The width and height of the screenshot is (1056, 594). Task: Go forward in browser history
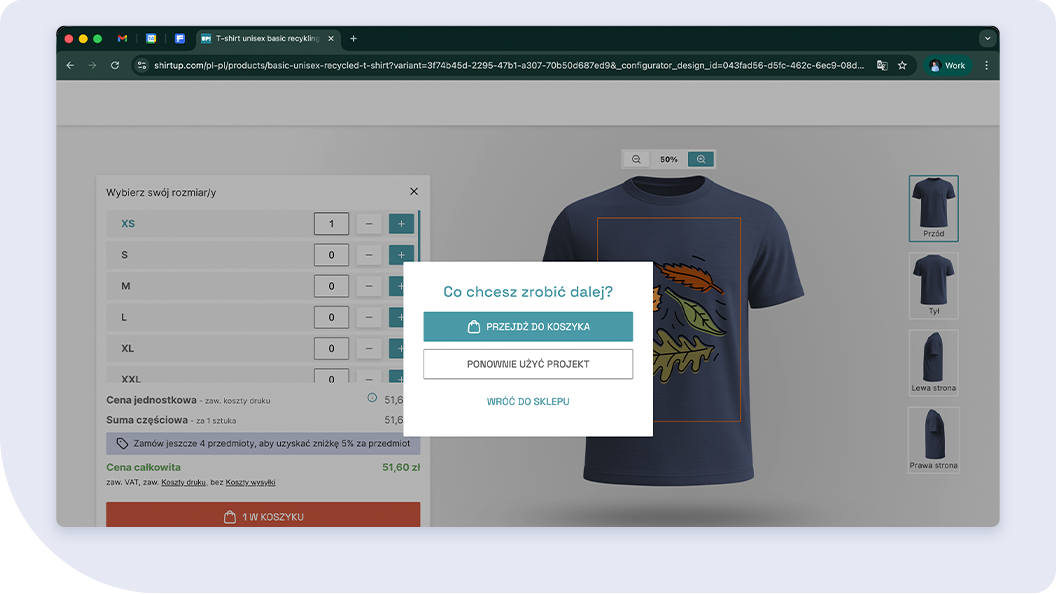coord(92,65)
